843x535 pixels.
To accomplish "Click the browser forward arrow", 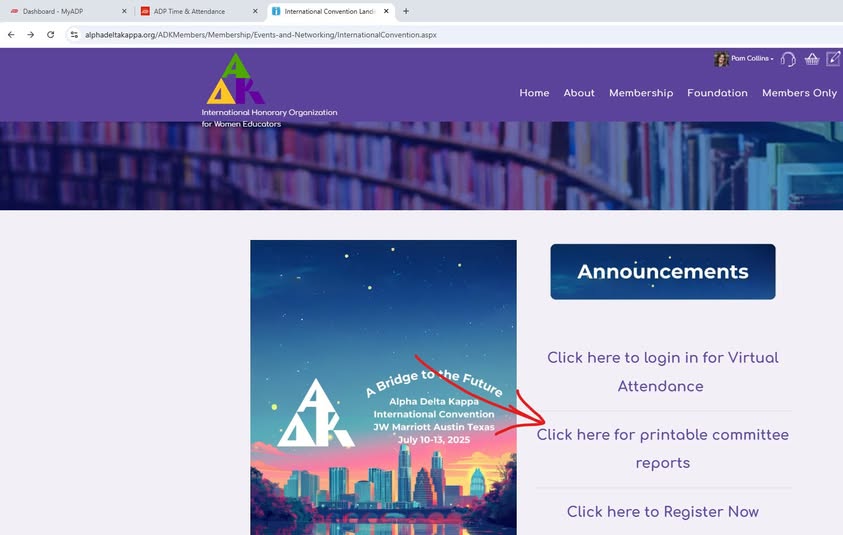I will point(31,34).
